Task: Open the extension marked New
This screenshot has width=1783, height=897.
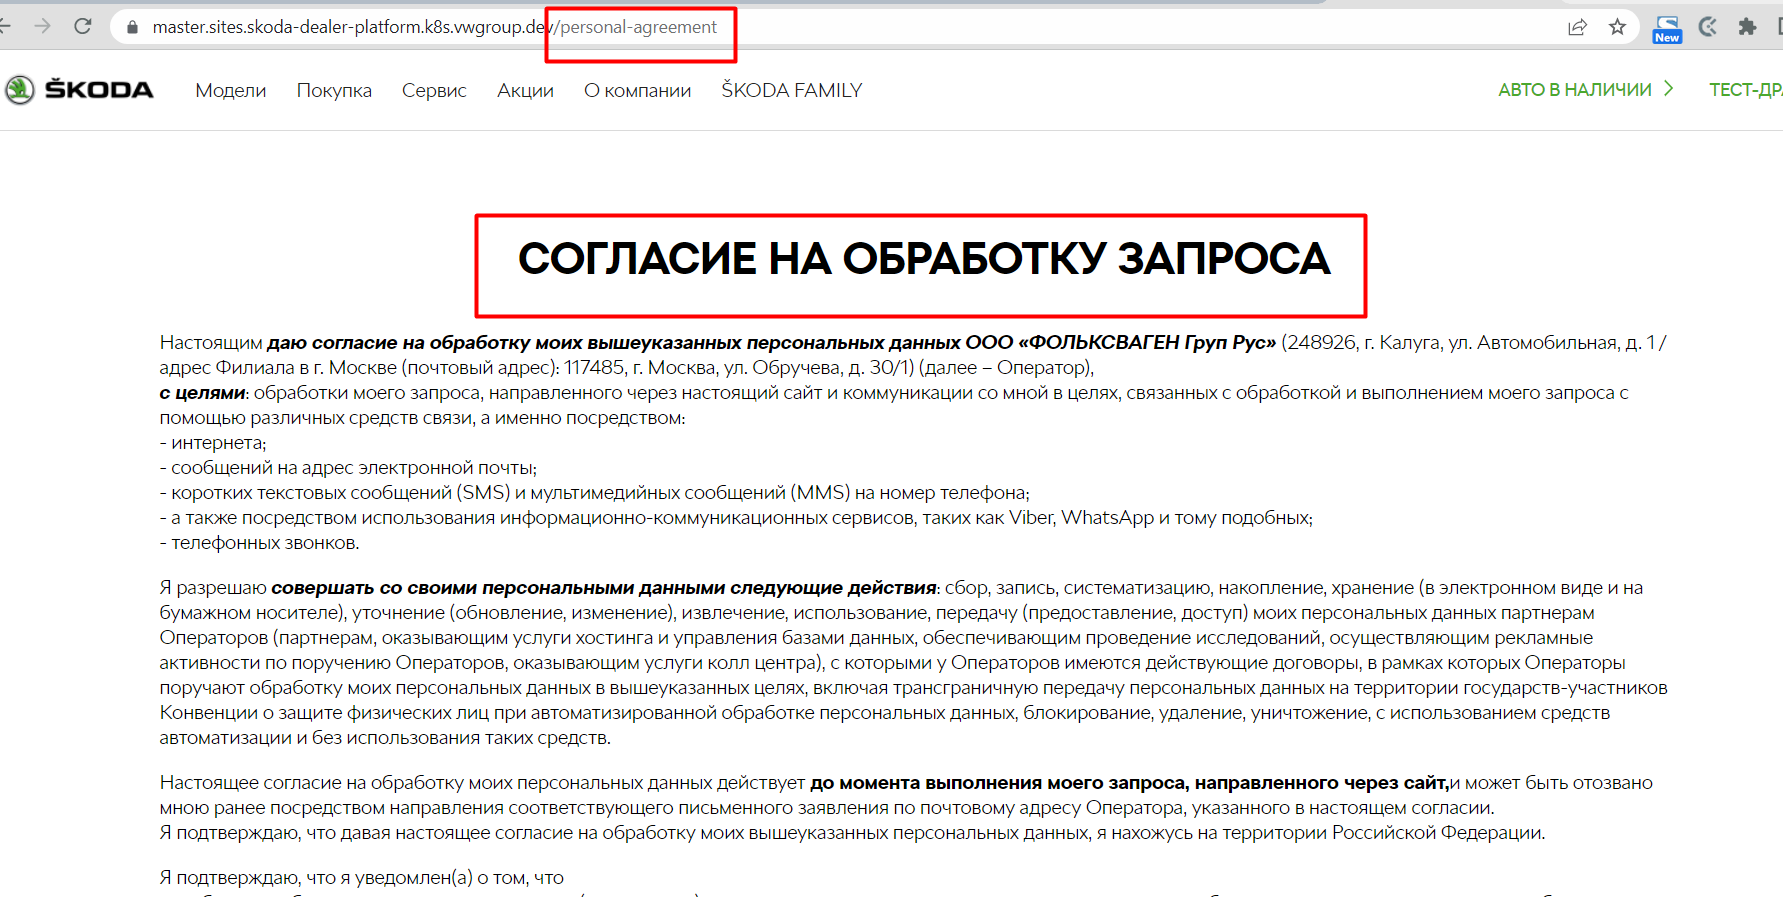Action: pos(1667,29)
